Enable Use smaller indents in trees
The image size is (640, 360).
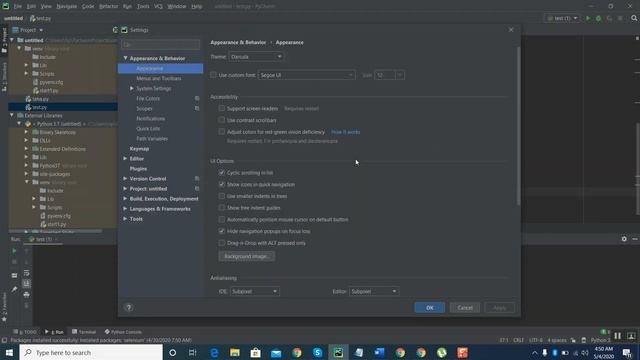[222, 196]
